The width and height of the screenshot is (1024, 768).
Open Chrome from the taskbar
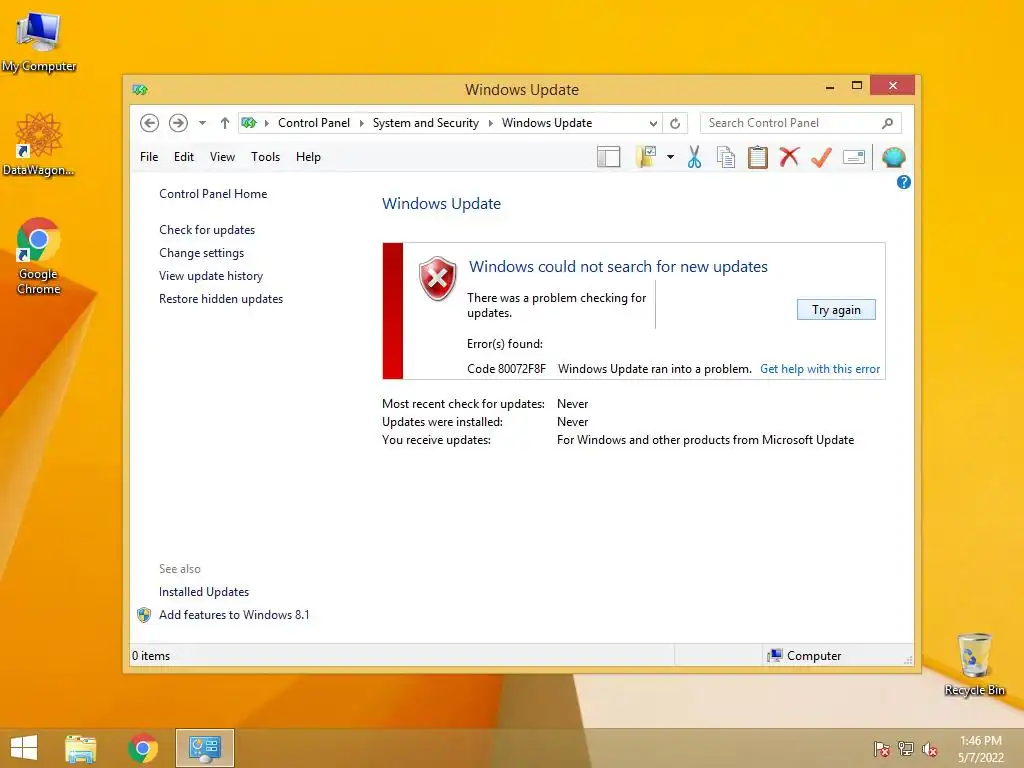click(142, 748)
